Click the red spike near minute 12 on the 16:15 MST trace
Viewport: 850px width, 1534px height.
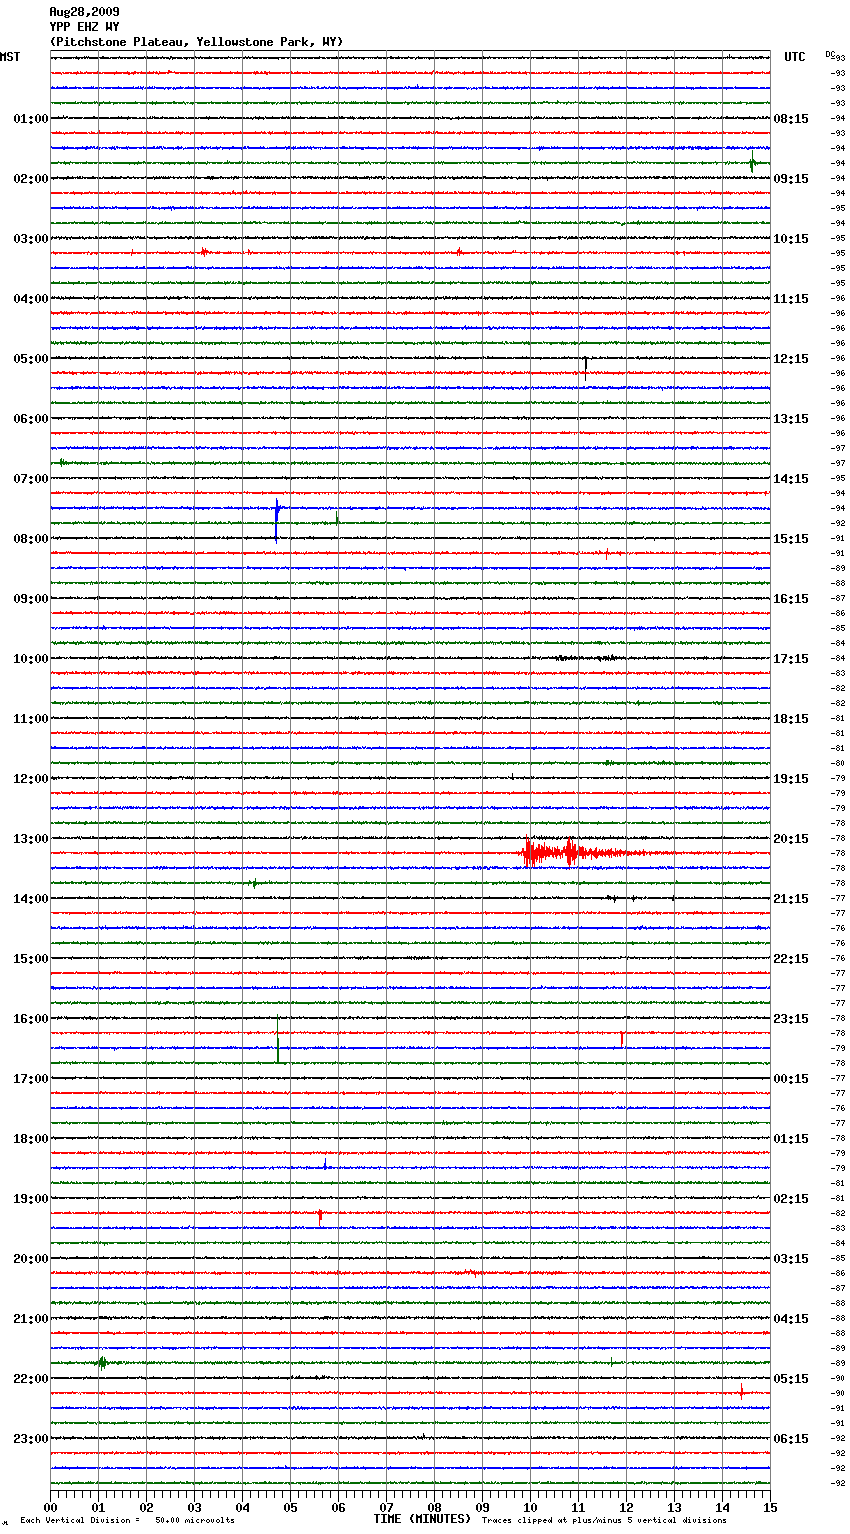coord(622,1038)
